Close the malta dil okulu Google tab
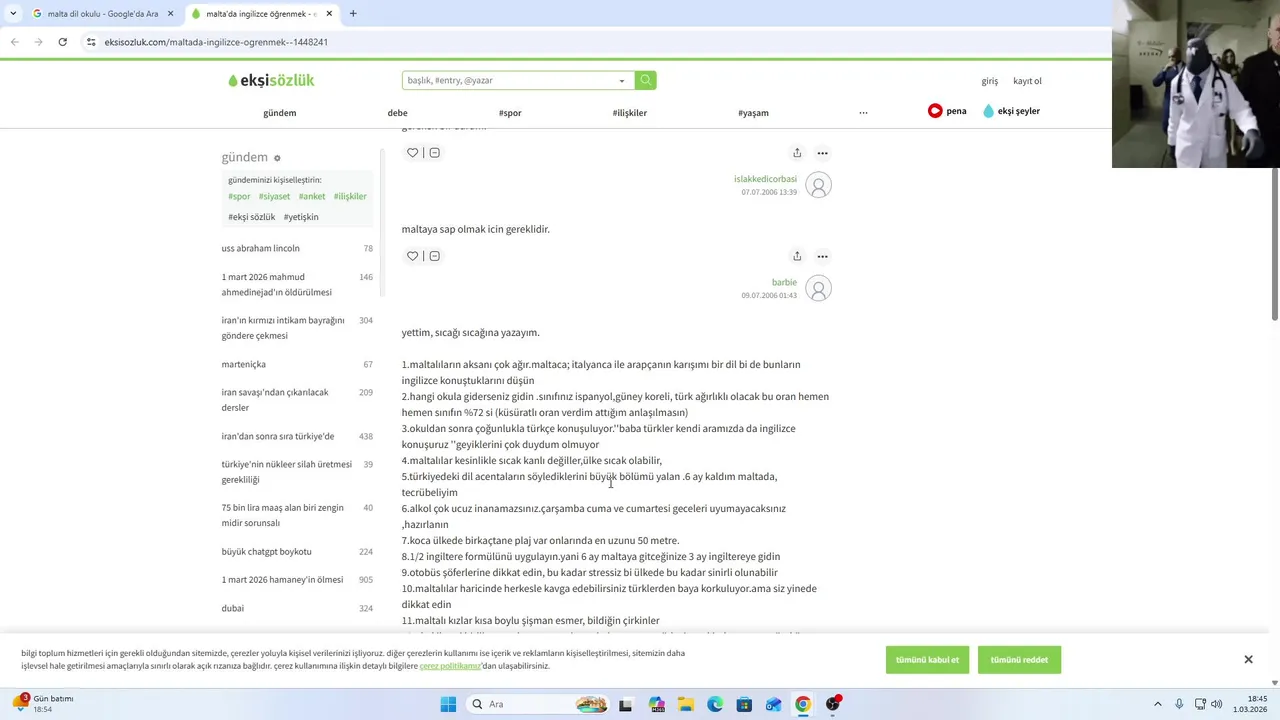This screenshot has width=1280, height=720. 170,14
